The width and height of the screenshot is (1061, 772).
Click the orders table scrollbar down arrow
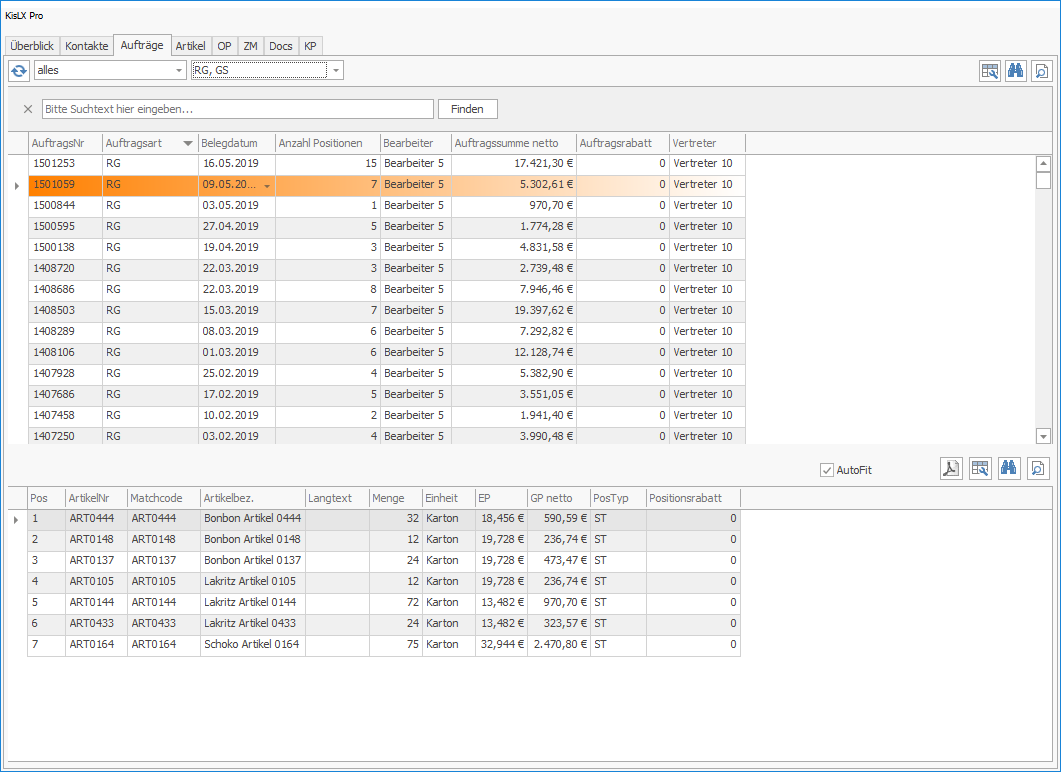(x=1043, y=436)
